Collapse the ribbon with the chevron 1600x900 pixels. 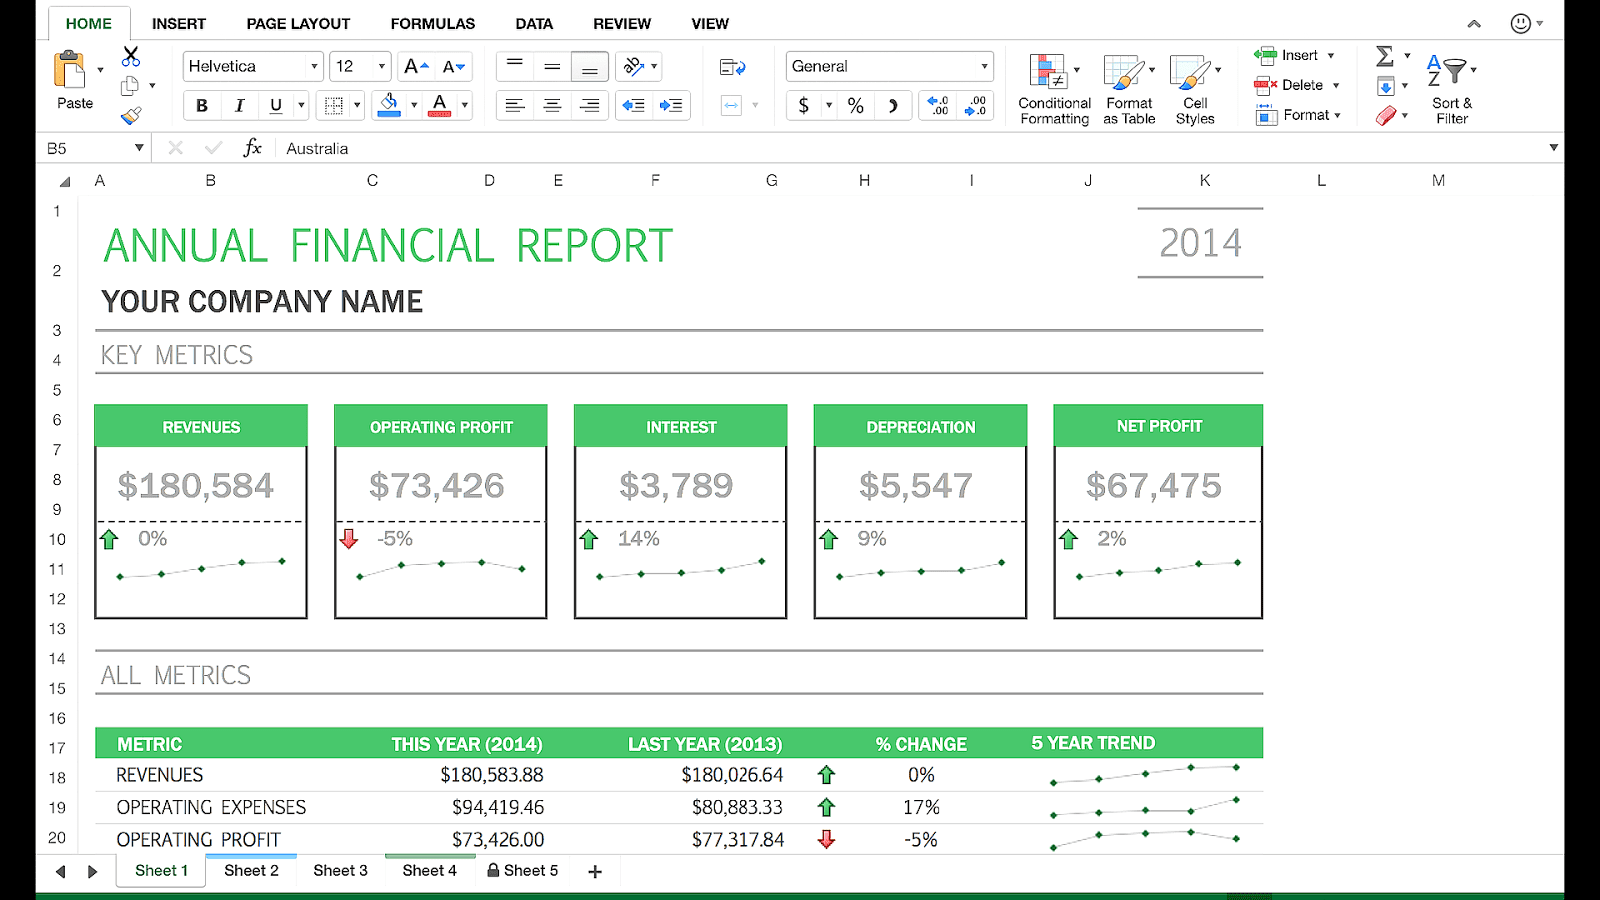(1474, 24)
